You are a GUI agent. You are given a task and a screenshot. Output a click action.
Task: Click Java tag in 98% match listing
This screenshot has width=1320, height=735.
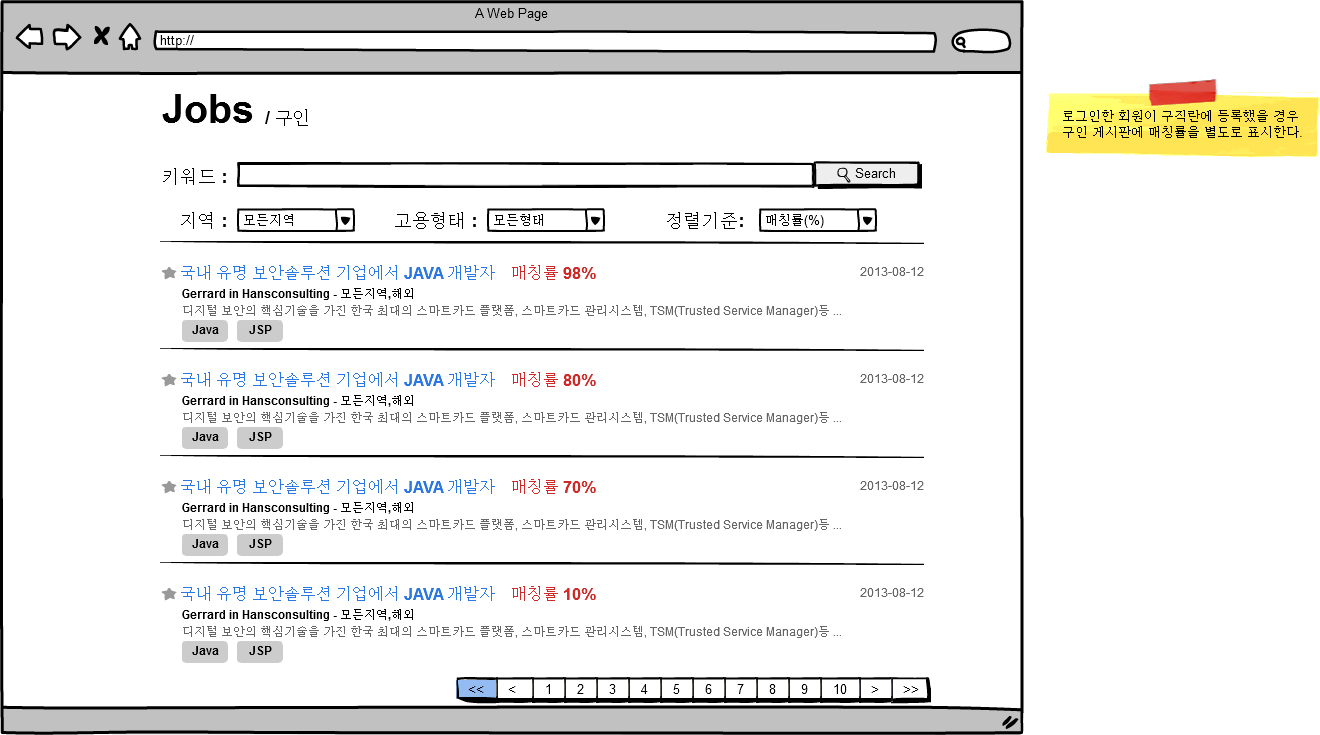tap(205, 331)
